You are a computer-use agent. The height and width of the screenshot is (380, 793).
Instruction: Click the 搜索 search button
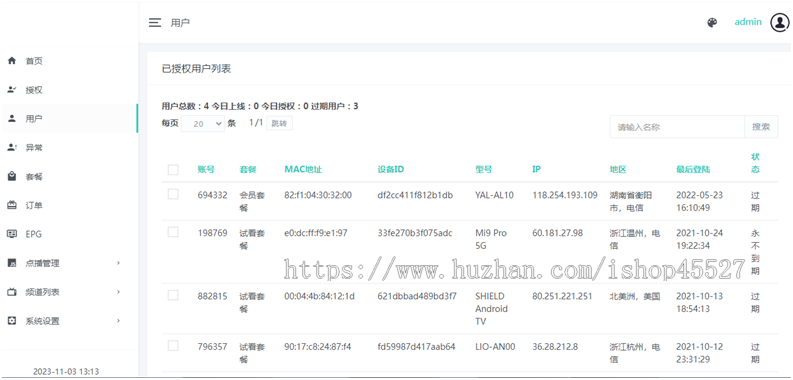click(x=761, y=127)
